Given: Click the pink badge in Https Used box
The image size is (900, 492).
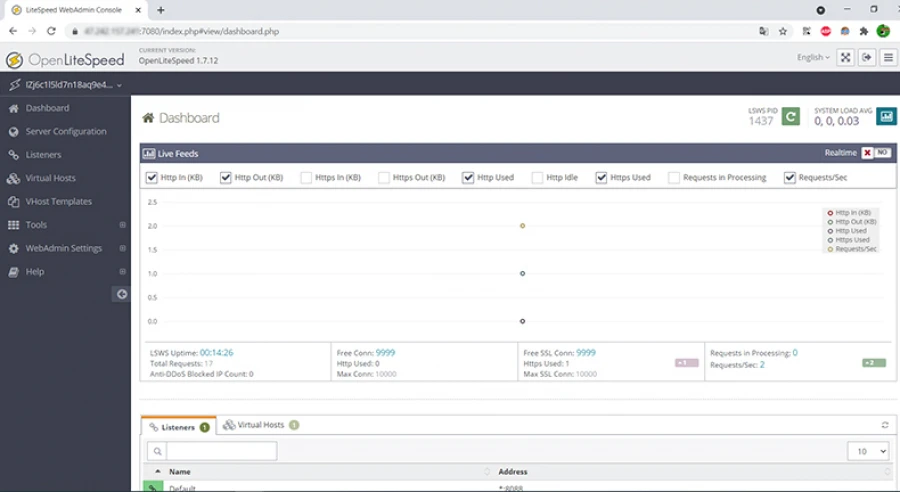Looking at the screenshot, I should coord(686,363).
